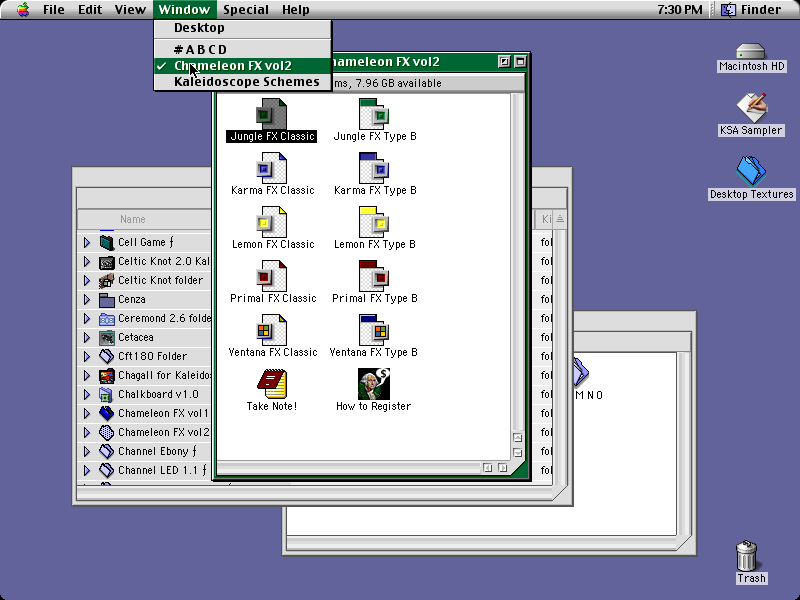Expand the Cft180 Folder triangle

pyautogui.click(x=87, y=357)
